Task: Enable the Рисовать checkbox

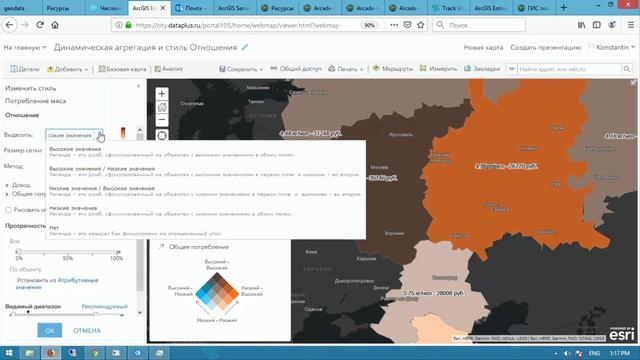Action: click(x=8, y=210)
